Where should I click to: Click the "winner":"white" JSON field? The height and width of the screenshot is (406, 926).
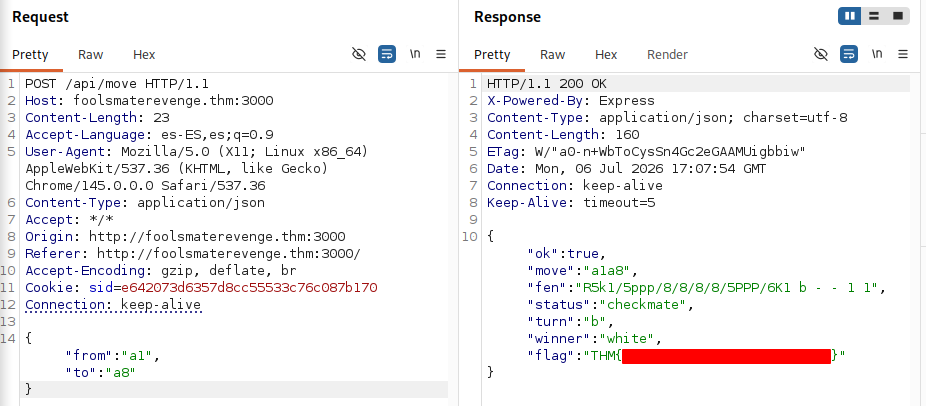point(595,339)
